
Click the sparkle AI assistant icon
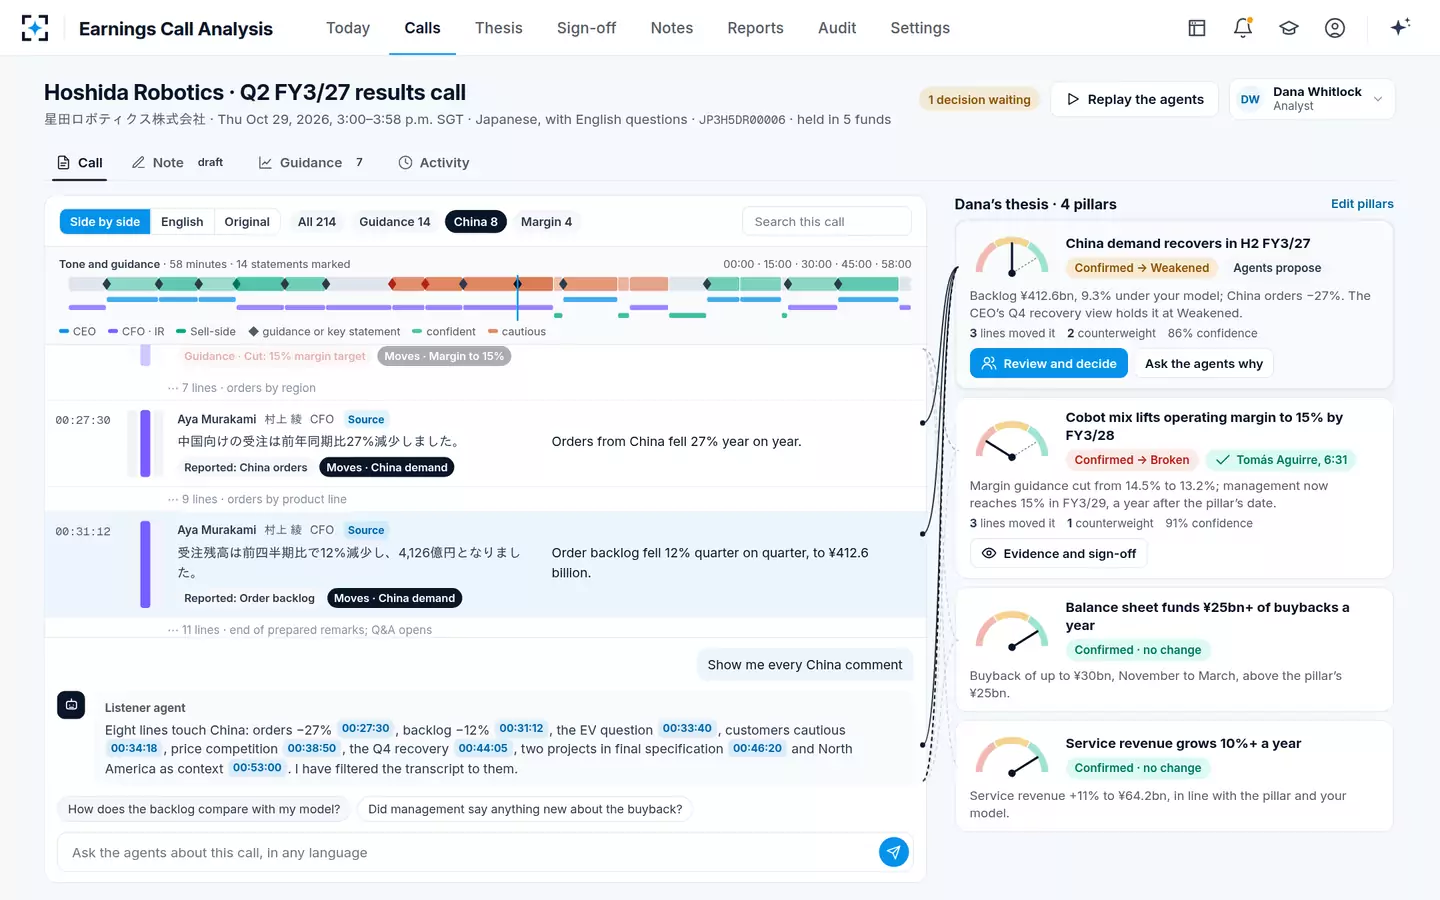pos(1400,27)
